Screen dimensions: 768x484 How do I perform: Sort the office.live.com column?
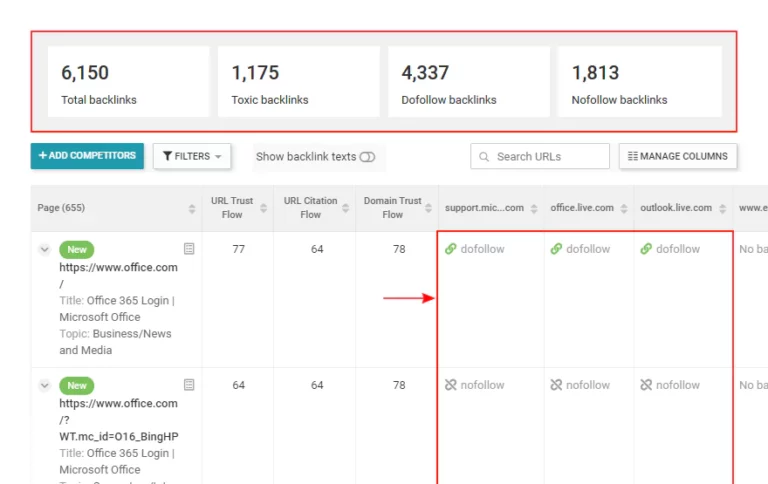click(x=624, y=209)
